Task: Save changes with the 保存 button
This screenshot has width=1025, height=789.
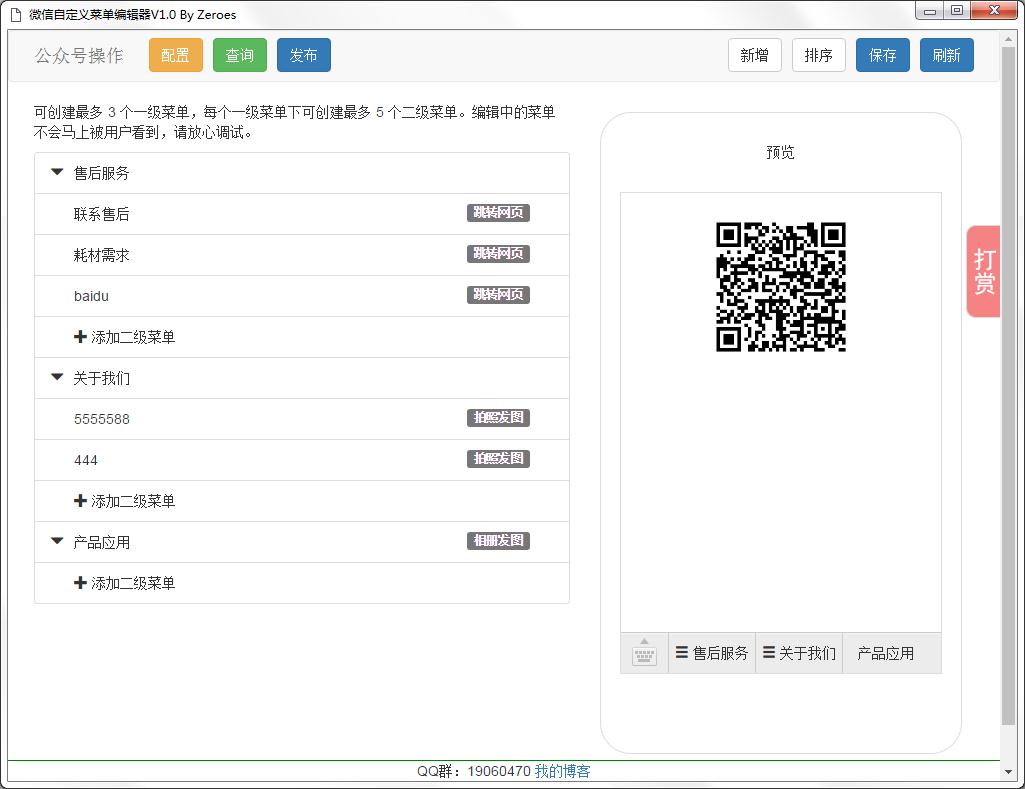Action: (x=882, y=56)
